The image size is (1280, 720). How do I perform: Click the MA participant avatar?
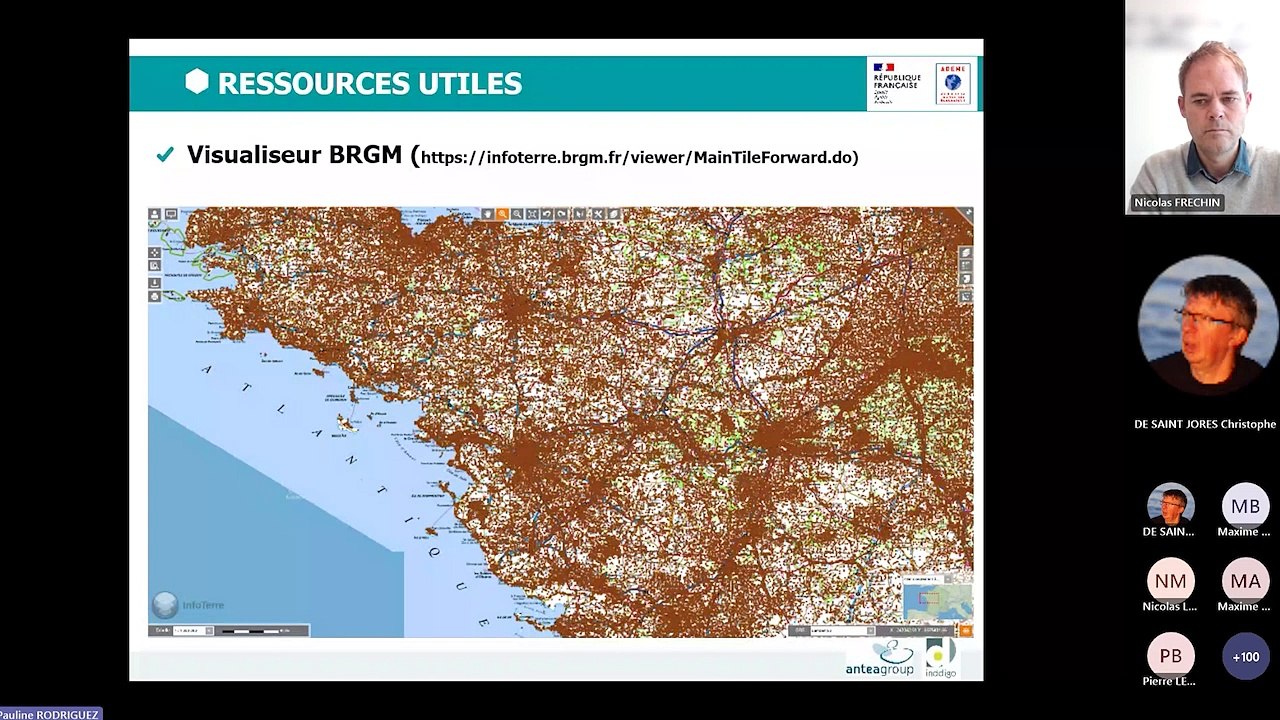click(1245, 581)
